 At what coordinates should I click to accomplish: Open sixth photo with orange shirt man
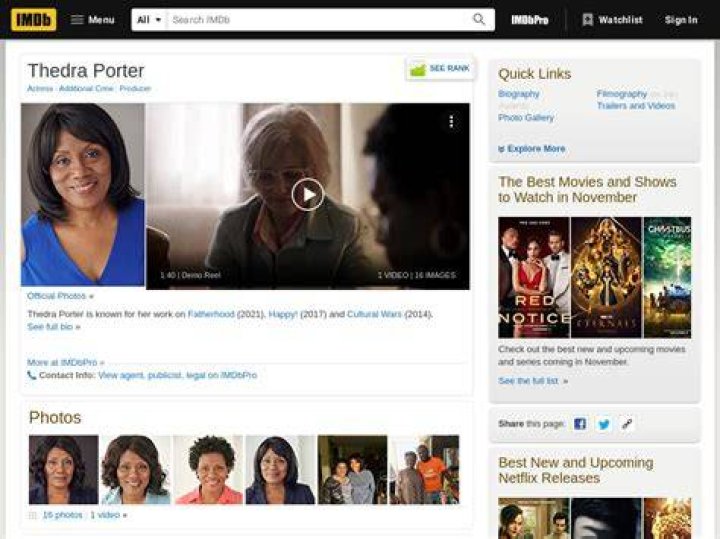[x=425, y=469]
